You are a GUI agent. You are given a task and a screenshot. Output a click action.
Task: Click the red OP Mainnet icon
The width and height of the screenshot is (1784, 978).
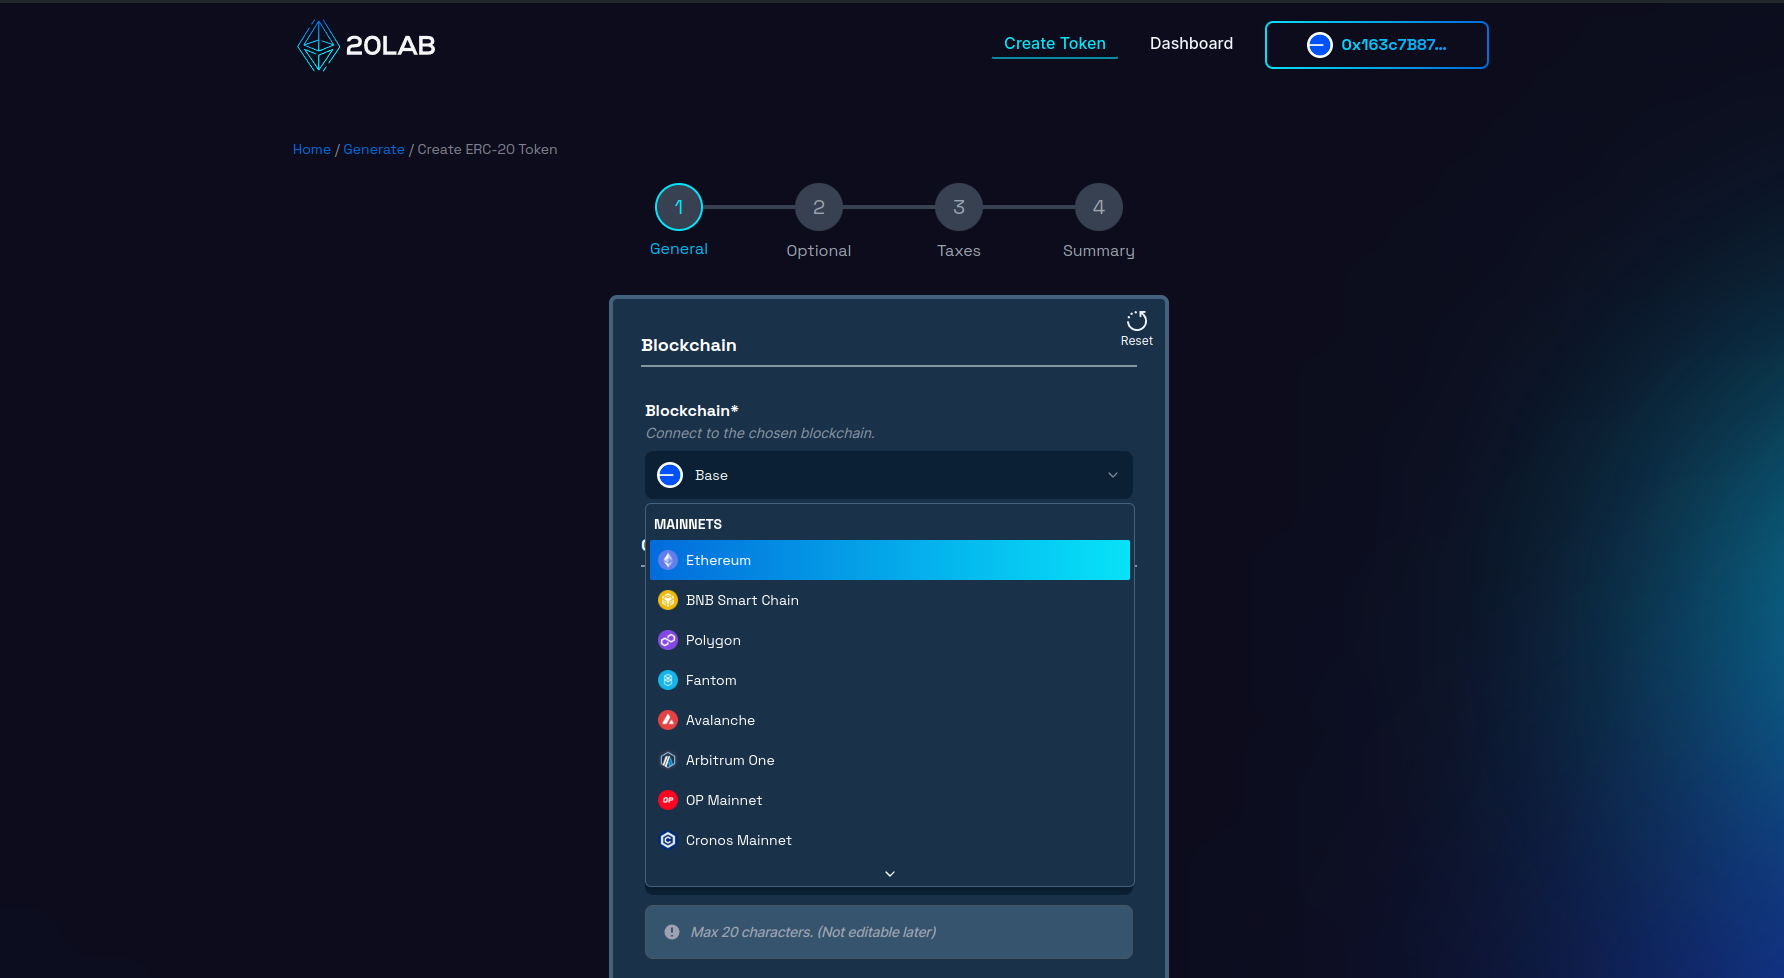point(668,800)
